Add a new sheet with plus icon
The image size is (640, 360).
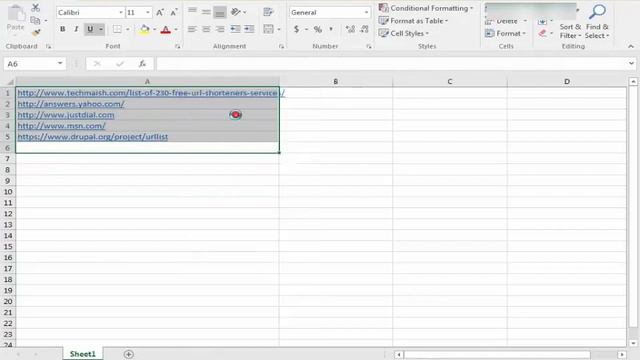[x=129, y=354]
